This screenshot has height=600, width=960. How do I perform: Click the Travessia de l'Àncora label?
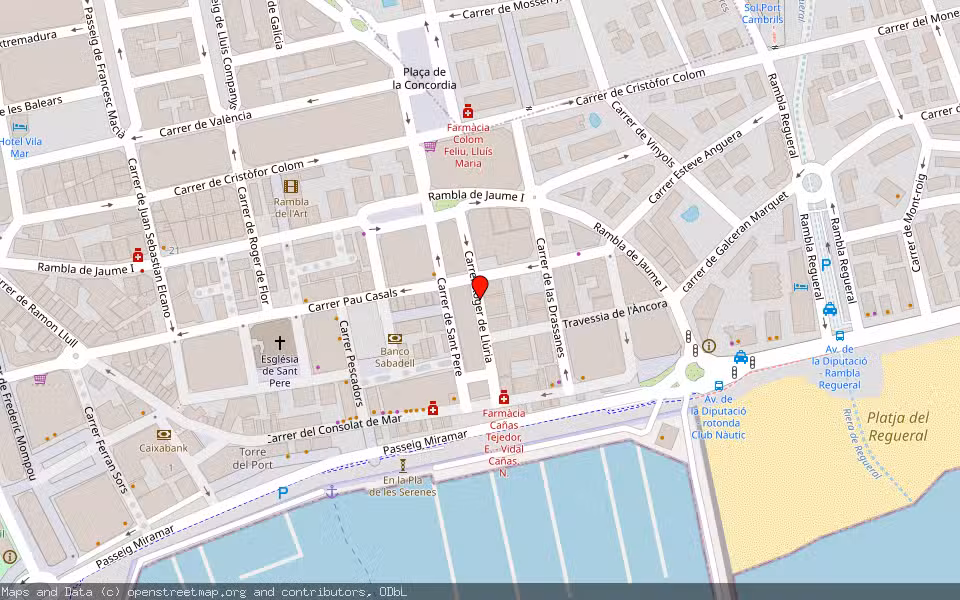(x=615, y=314)
